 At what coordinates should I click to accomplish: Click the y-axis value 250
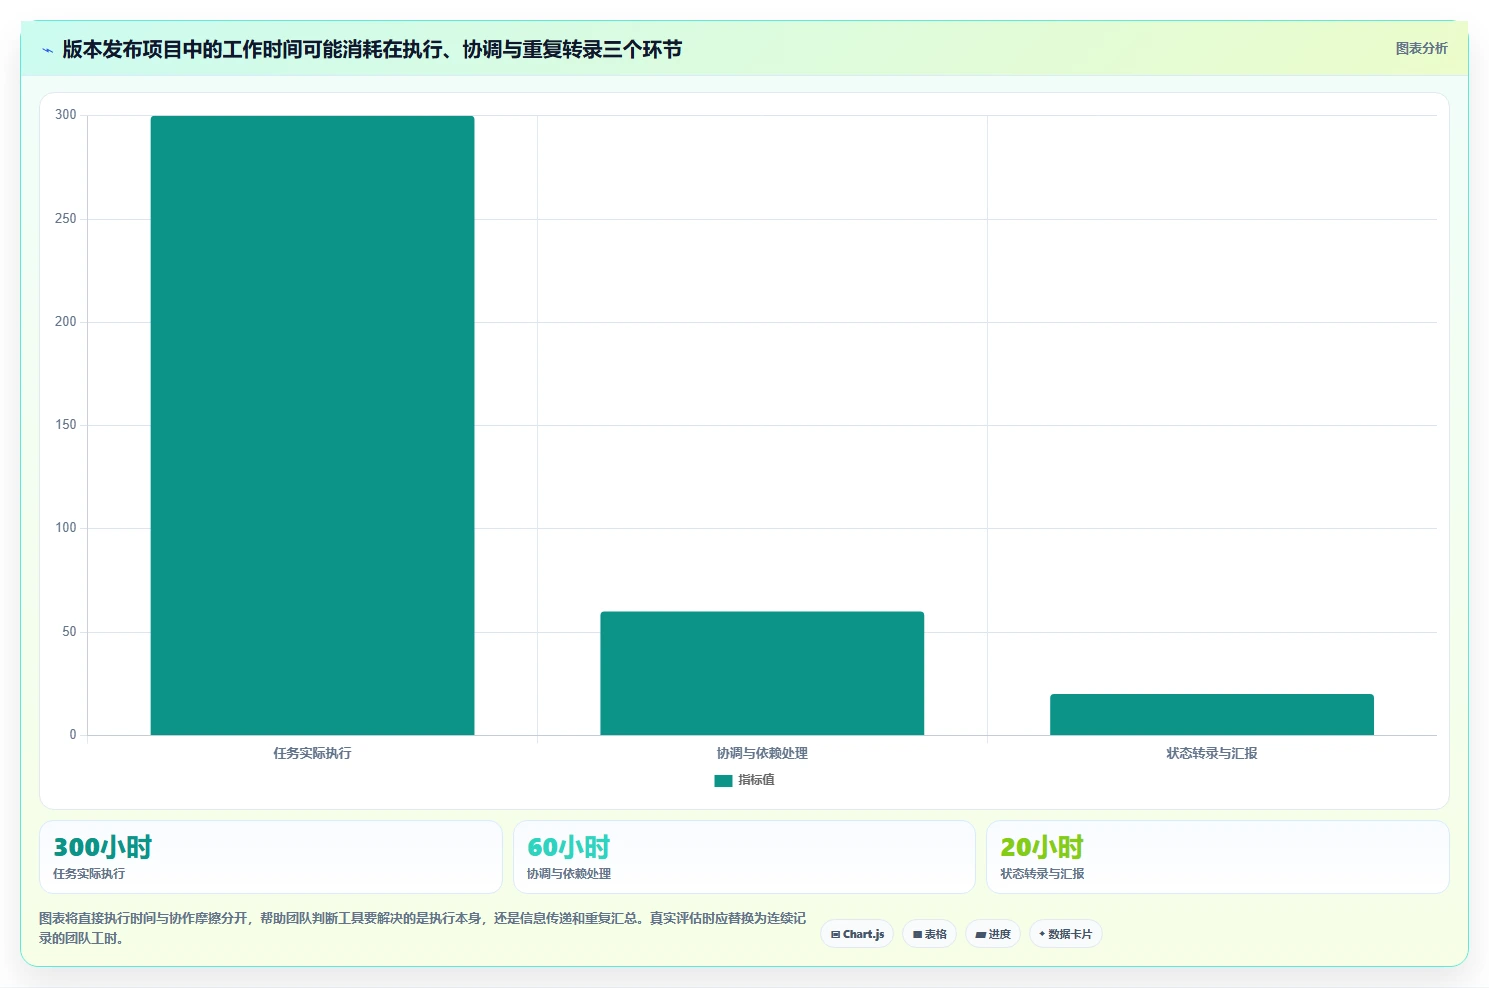pos(66,219)
